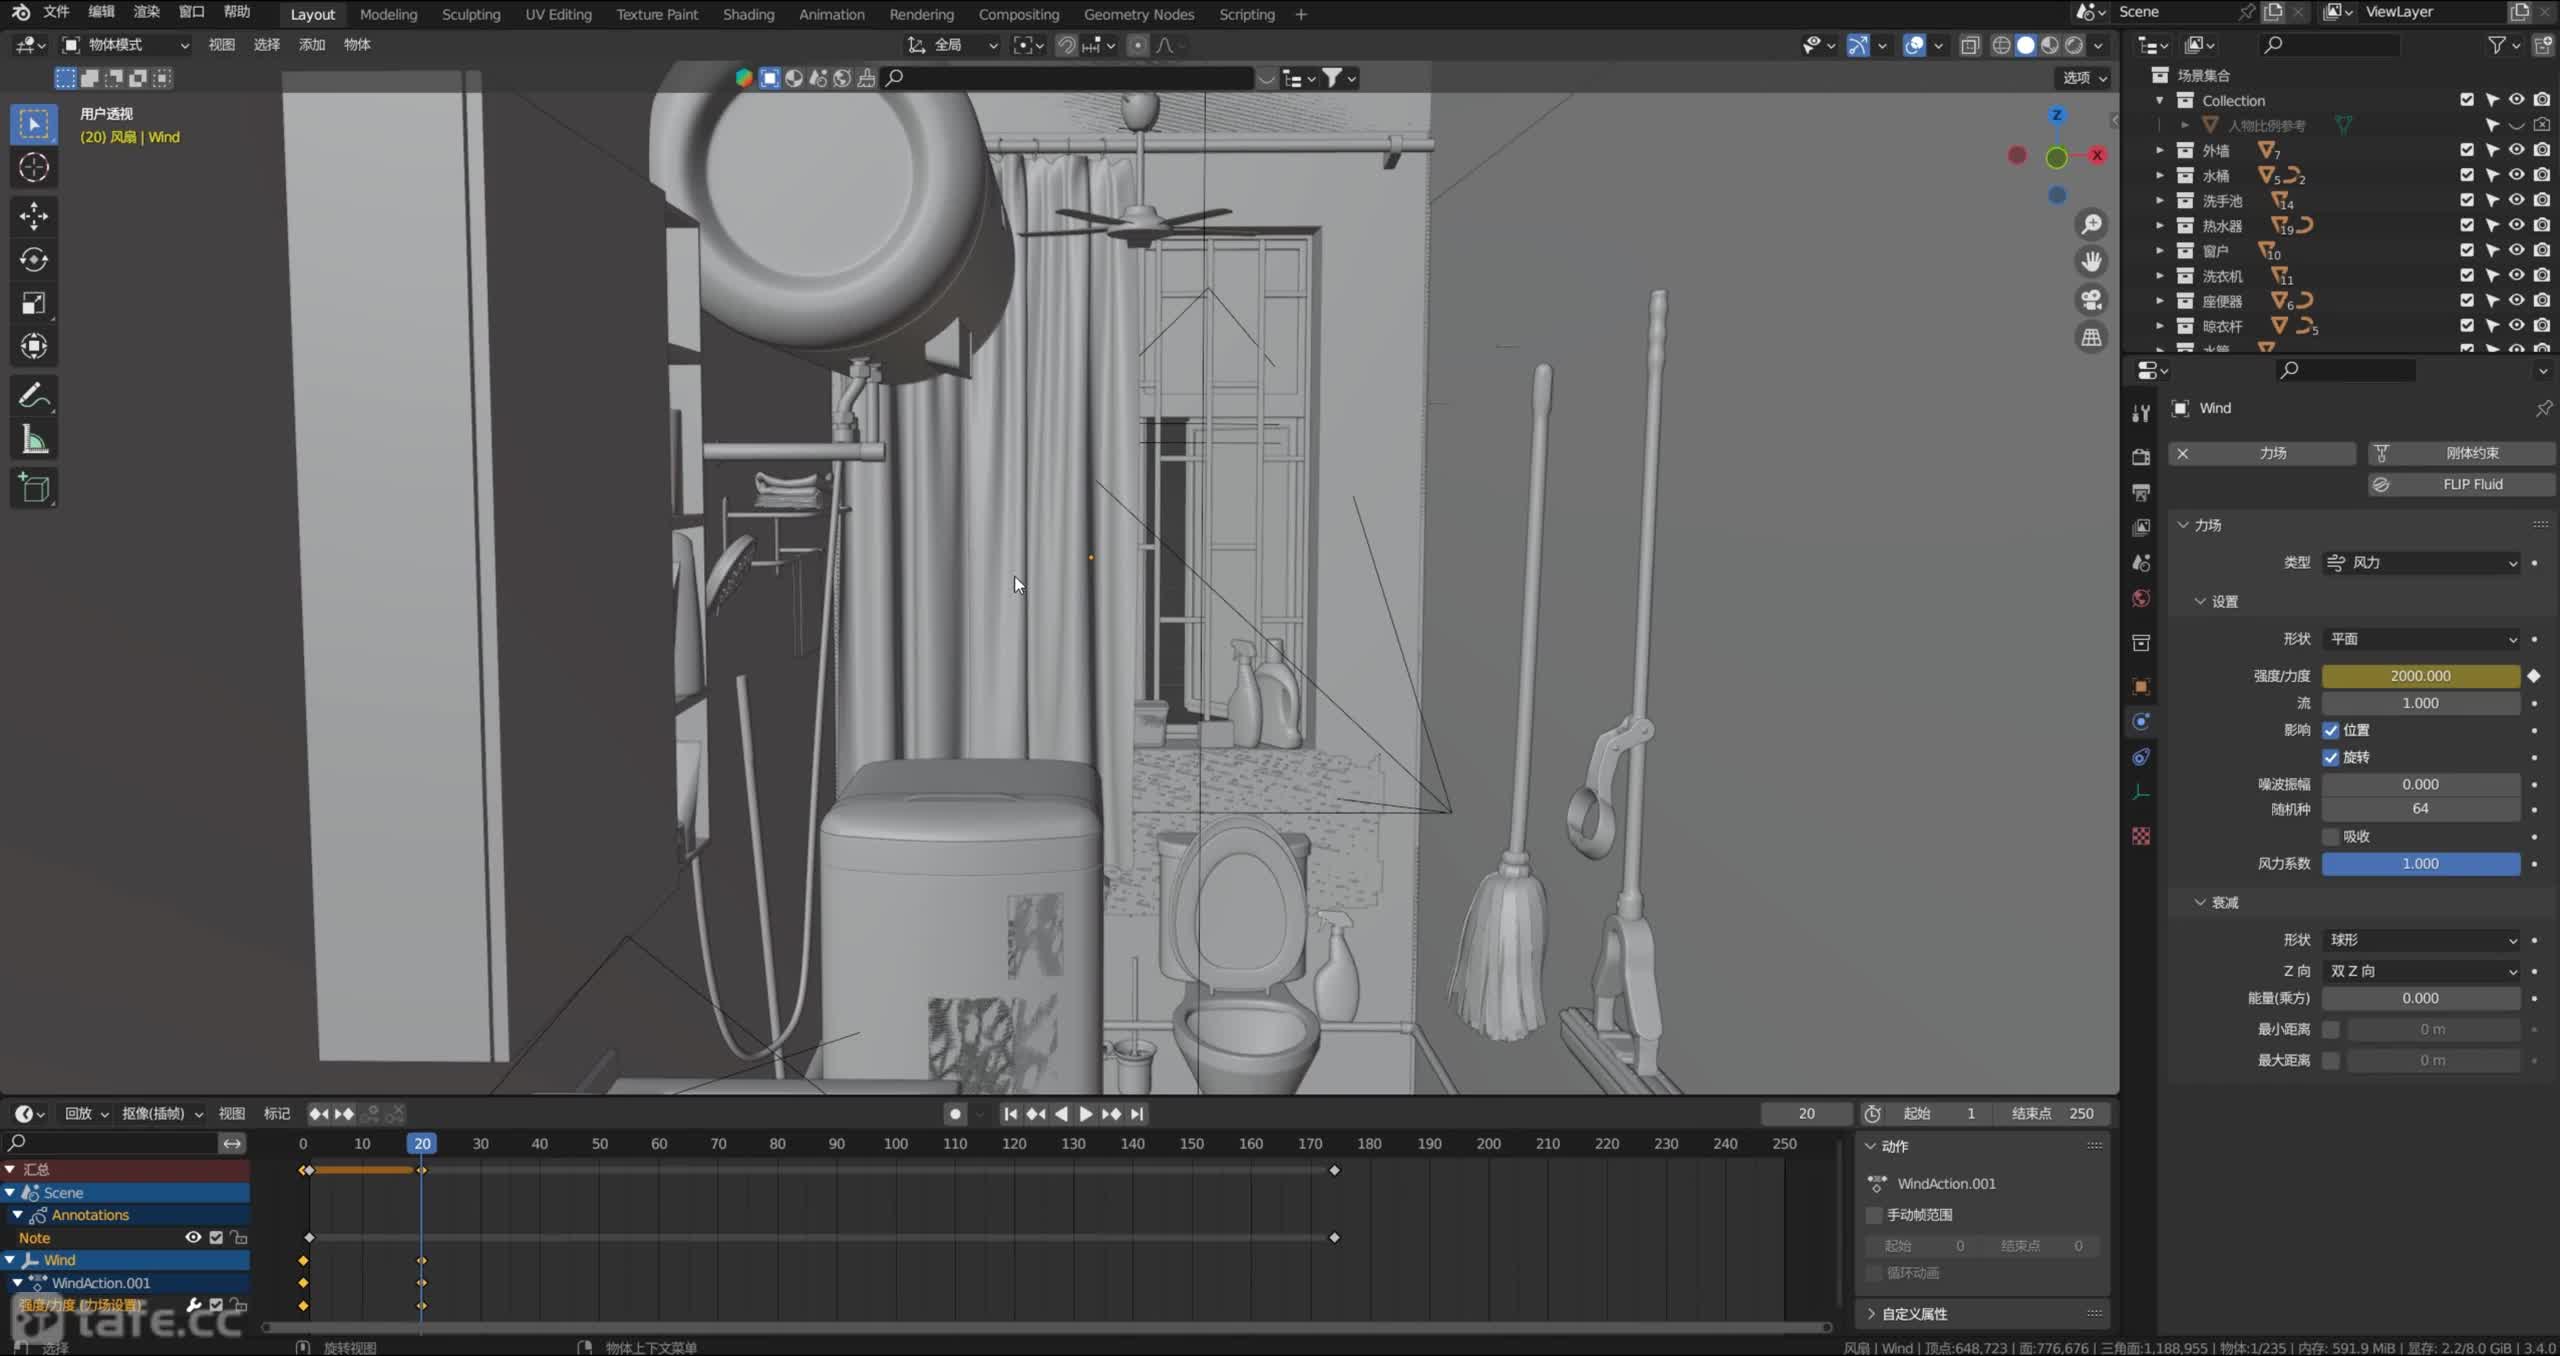This screenshot has width=2560, height=1356.
Task: Open the 全局 transform orientation dropdown
Action: pos(952,45)
